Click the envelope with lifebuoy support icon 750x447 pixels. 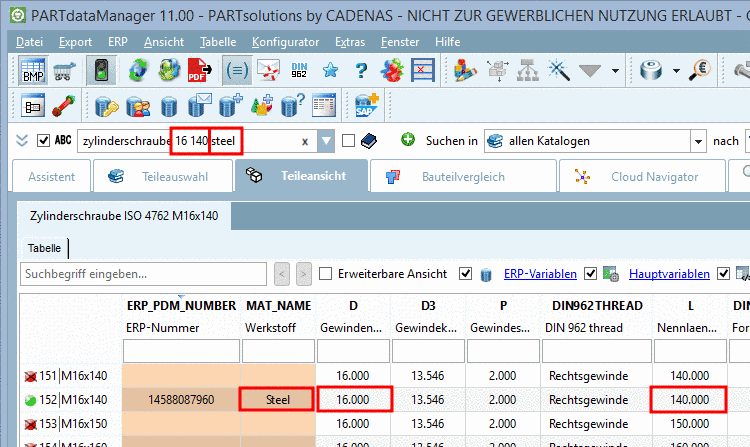pyautogui.click(x=268, y=71)
